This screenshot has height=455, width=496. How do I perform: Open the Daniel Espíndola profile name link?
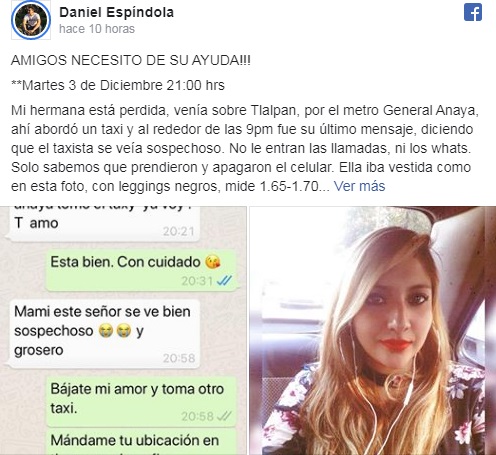click(x=116, y=12)
